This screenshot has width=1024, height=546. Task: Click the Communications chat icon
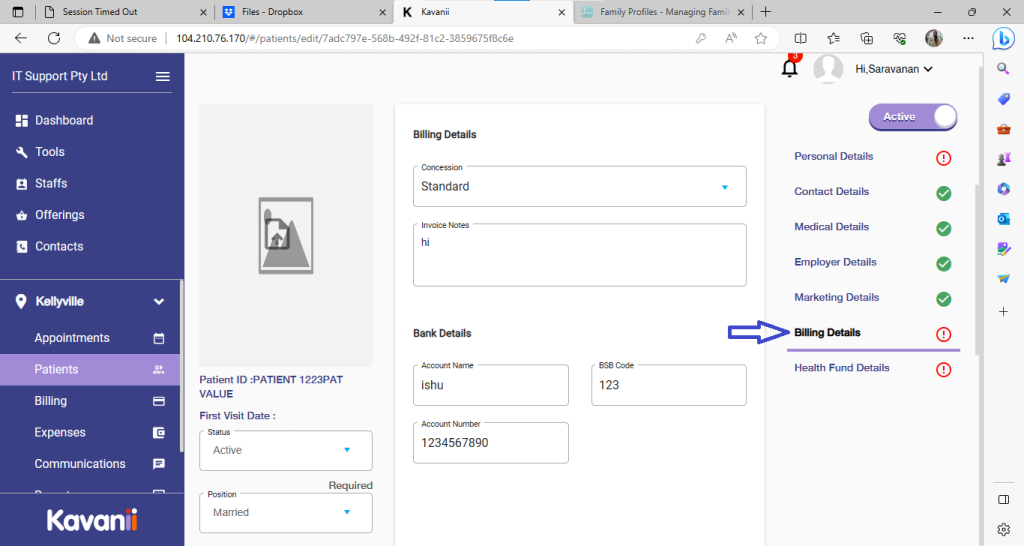click(158, 464)
